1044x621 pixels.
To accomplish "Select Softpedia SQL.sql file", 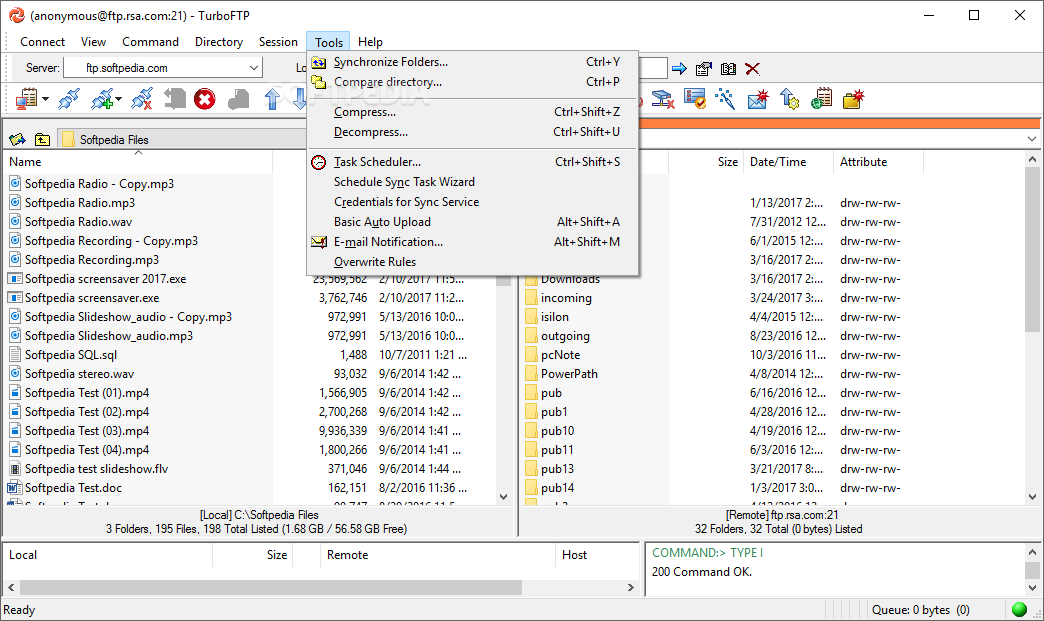I will pyautogui.click(x=71, y=355).
